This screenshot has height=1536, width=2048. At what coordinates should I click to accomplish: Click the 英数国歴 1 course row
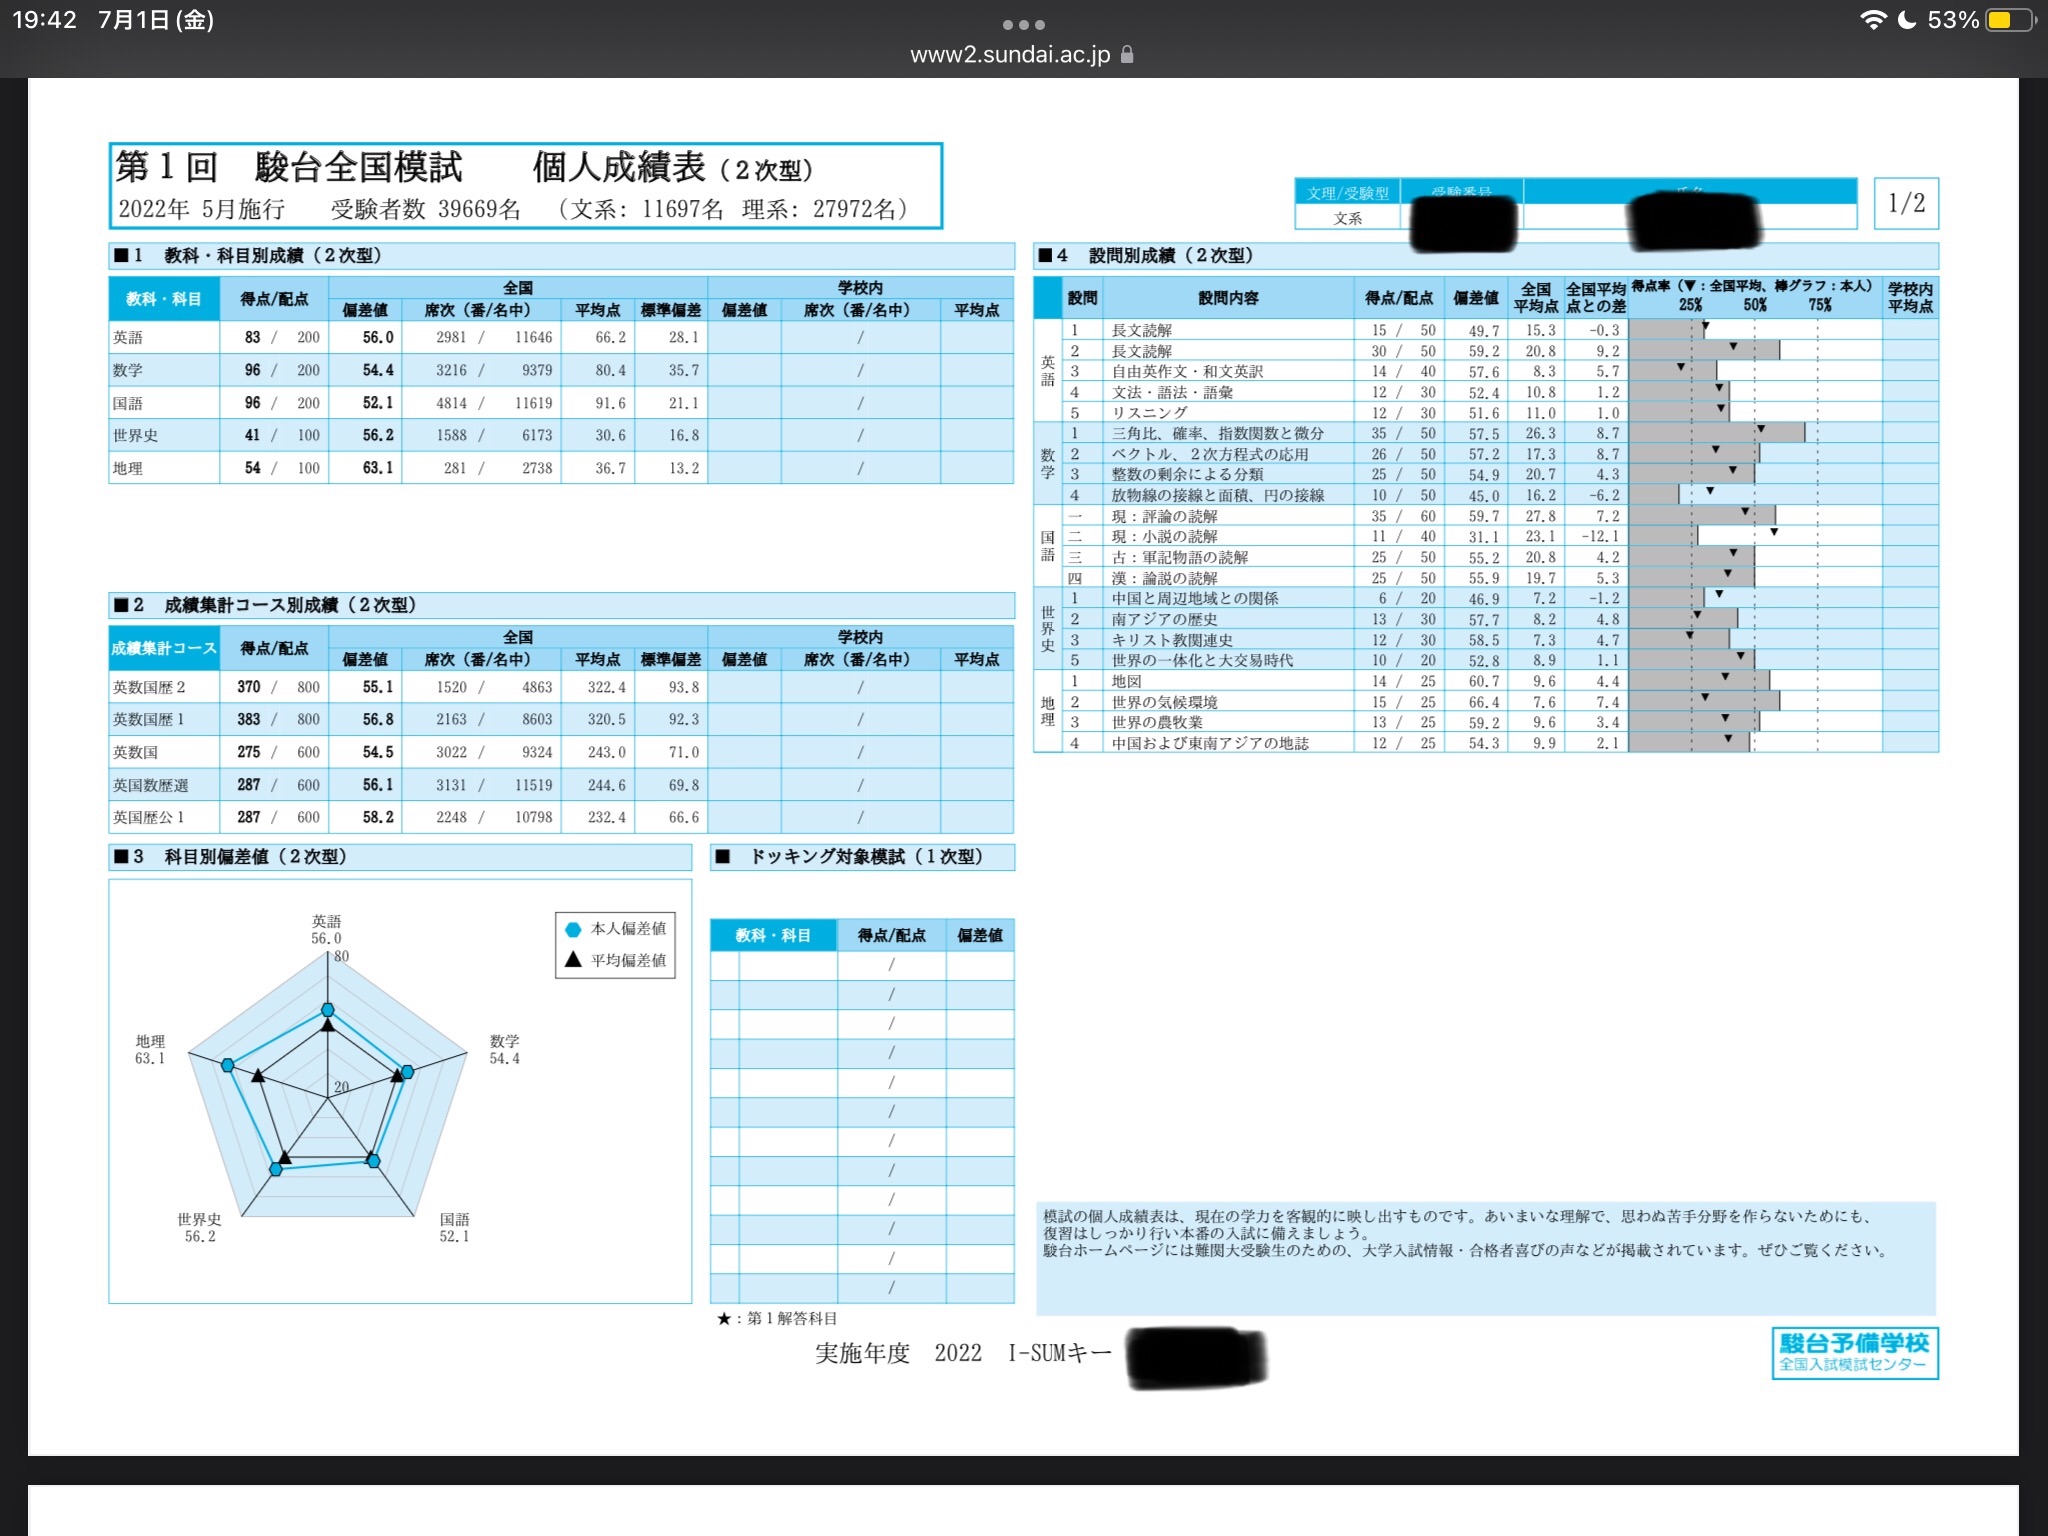561,719
